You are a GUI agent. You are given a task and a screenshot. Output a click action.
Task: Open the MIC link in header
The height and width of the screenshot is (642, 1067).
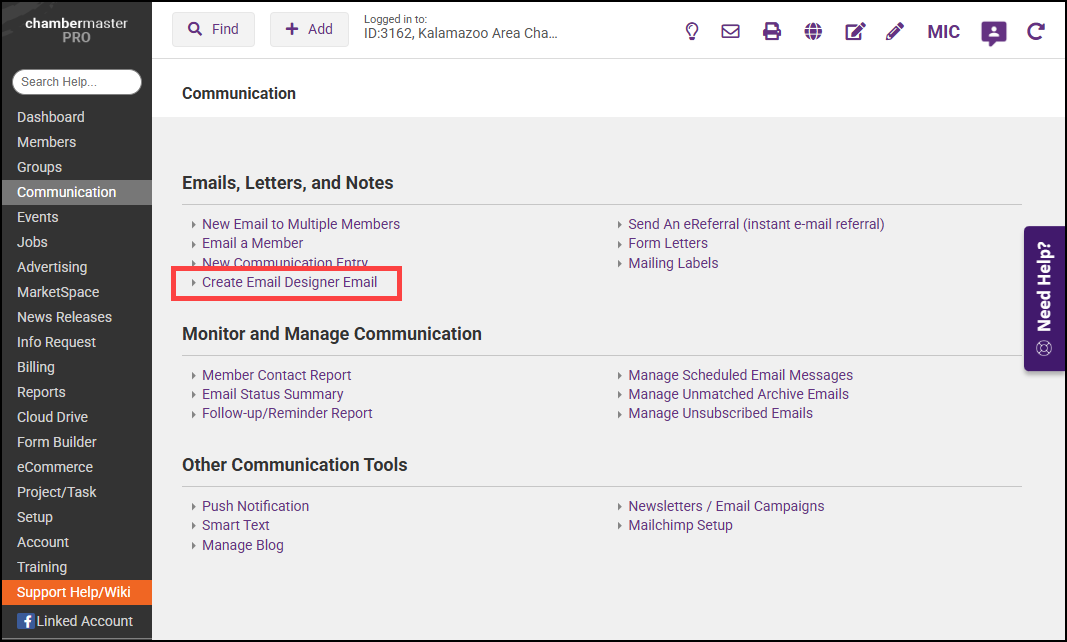(943, 32)
